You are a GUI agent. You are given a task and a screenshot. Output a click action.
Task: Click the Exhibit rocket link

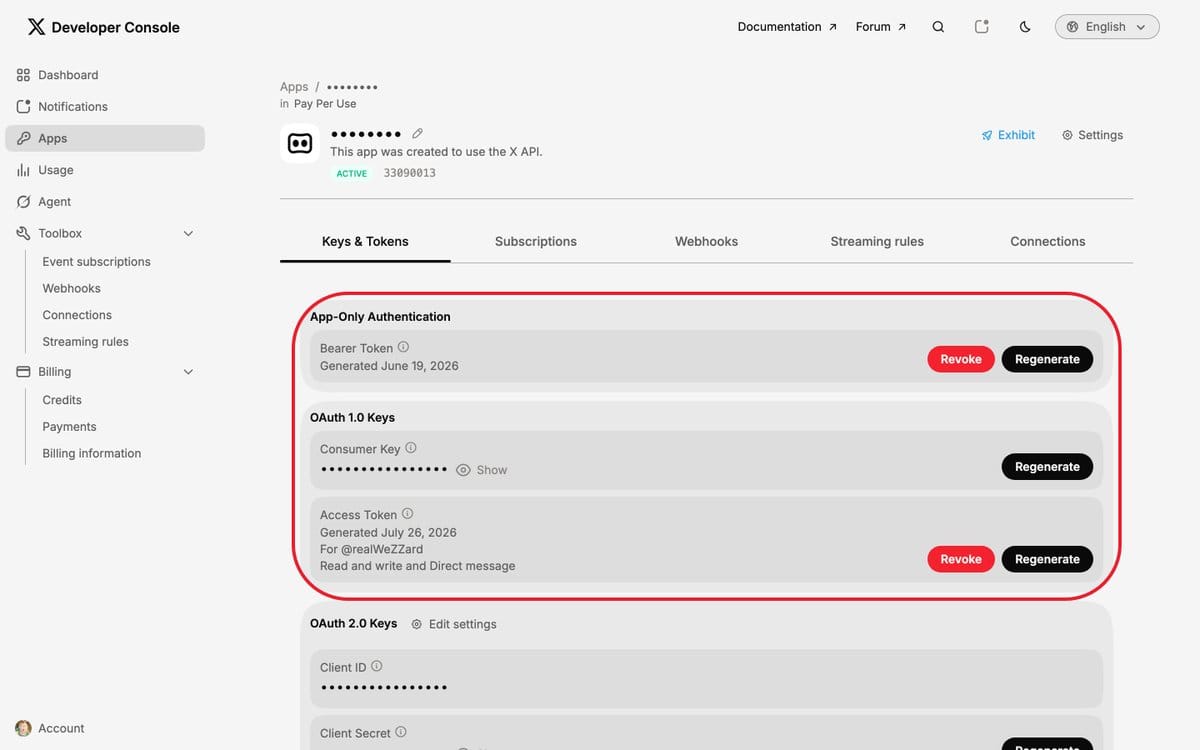click(1008, 135)
